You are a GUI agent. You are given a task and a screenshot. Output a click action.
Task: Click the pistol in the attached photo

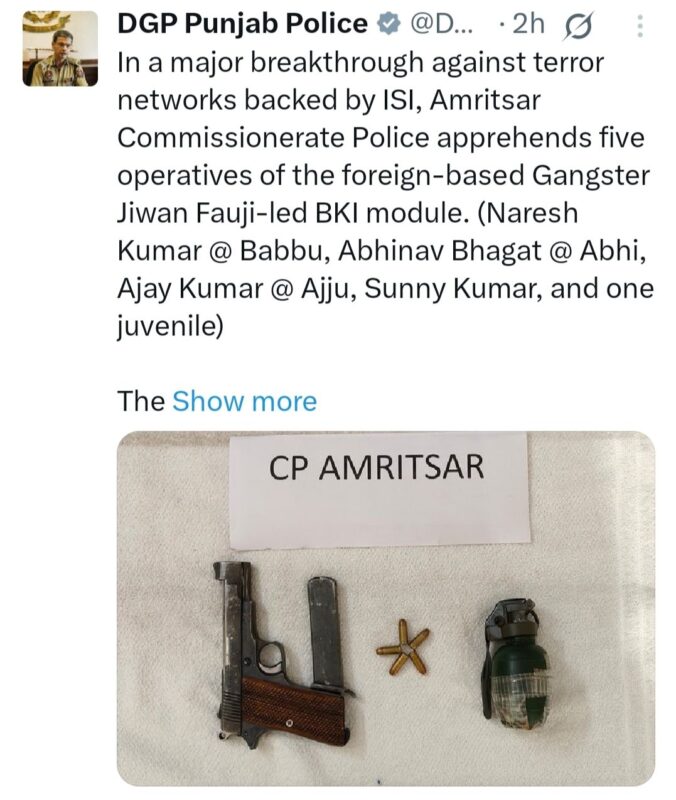276,656
